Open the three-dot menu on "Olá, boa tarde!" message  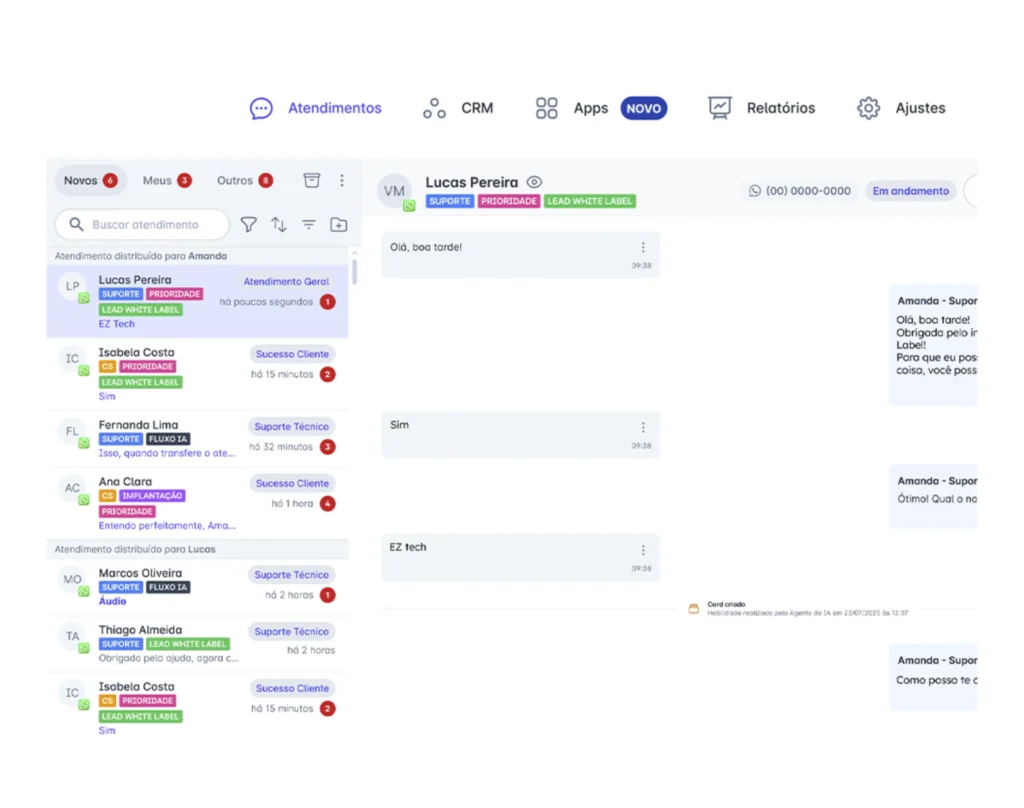click(643, 247)
